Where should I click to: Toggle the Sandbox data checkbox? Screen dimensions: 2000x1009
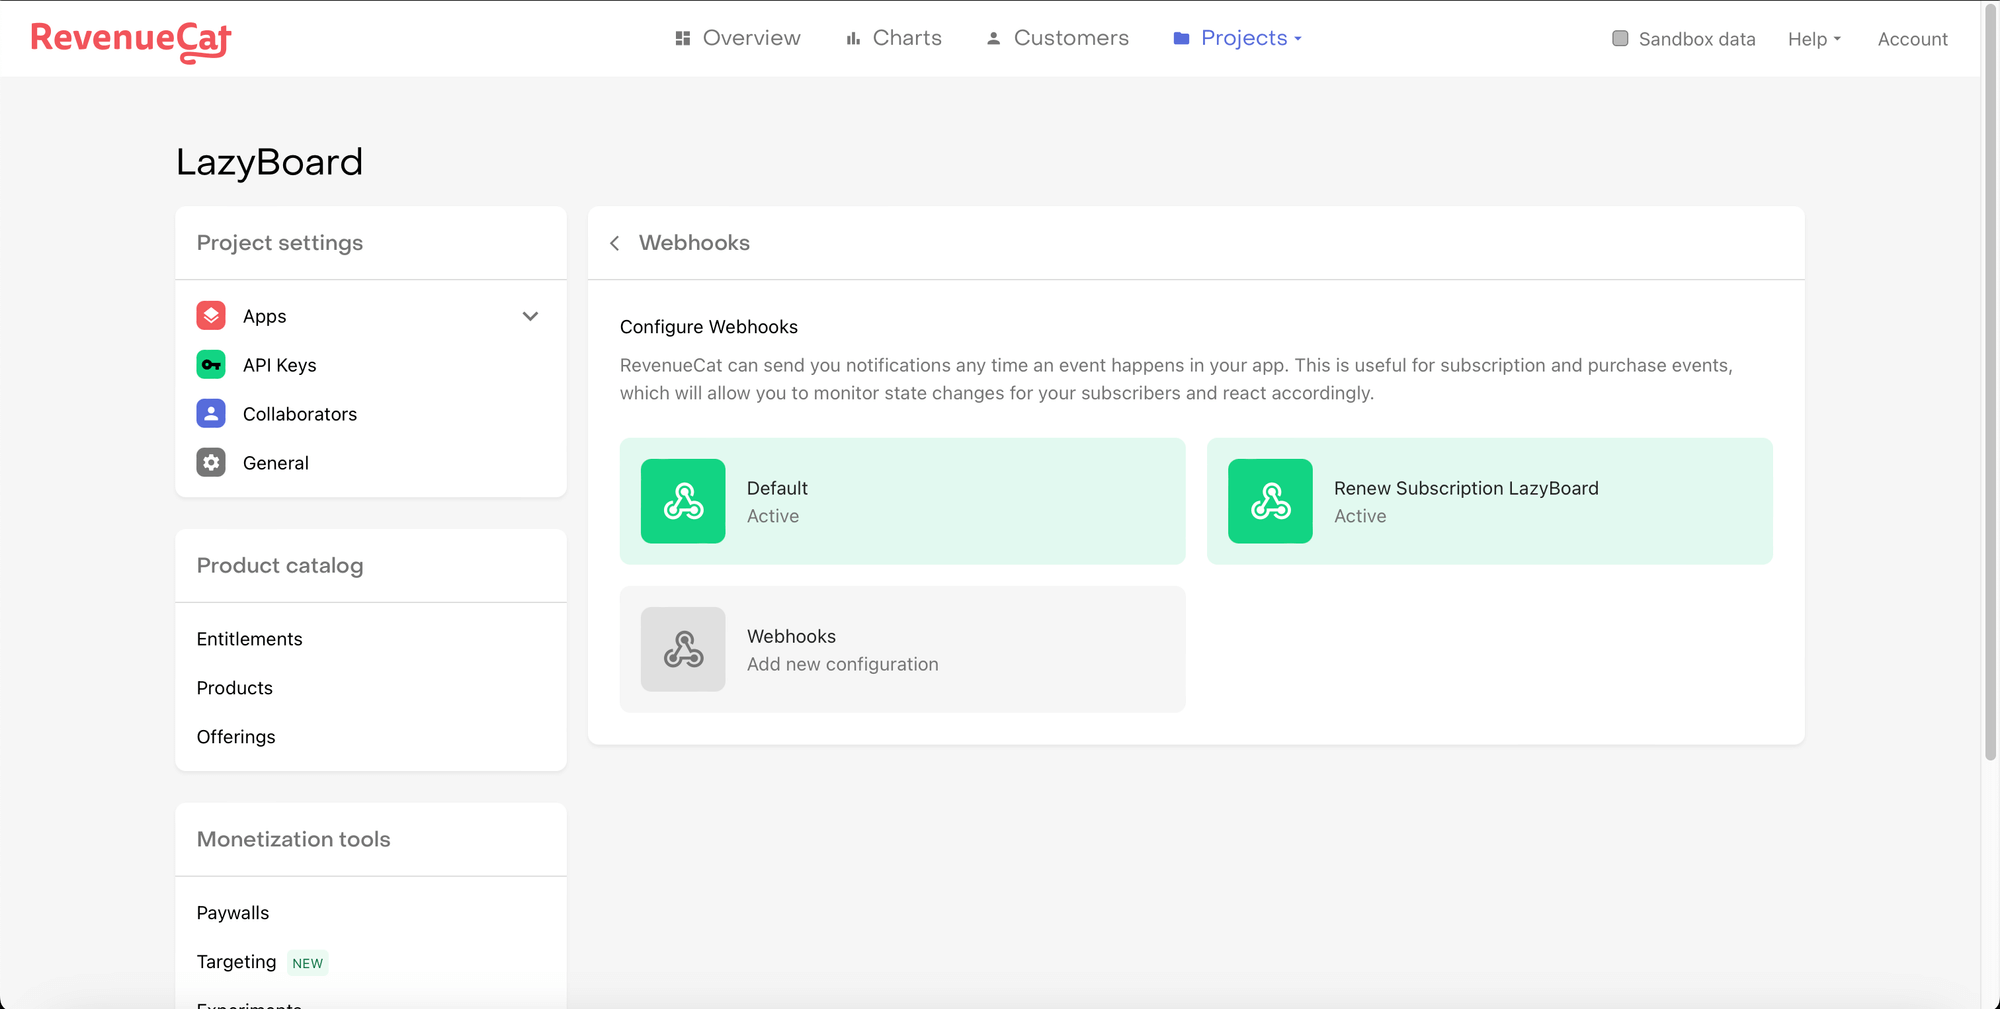1620,39
